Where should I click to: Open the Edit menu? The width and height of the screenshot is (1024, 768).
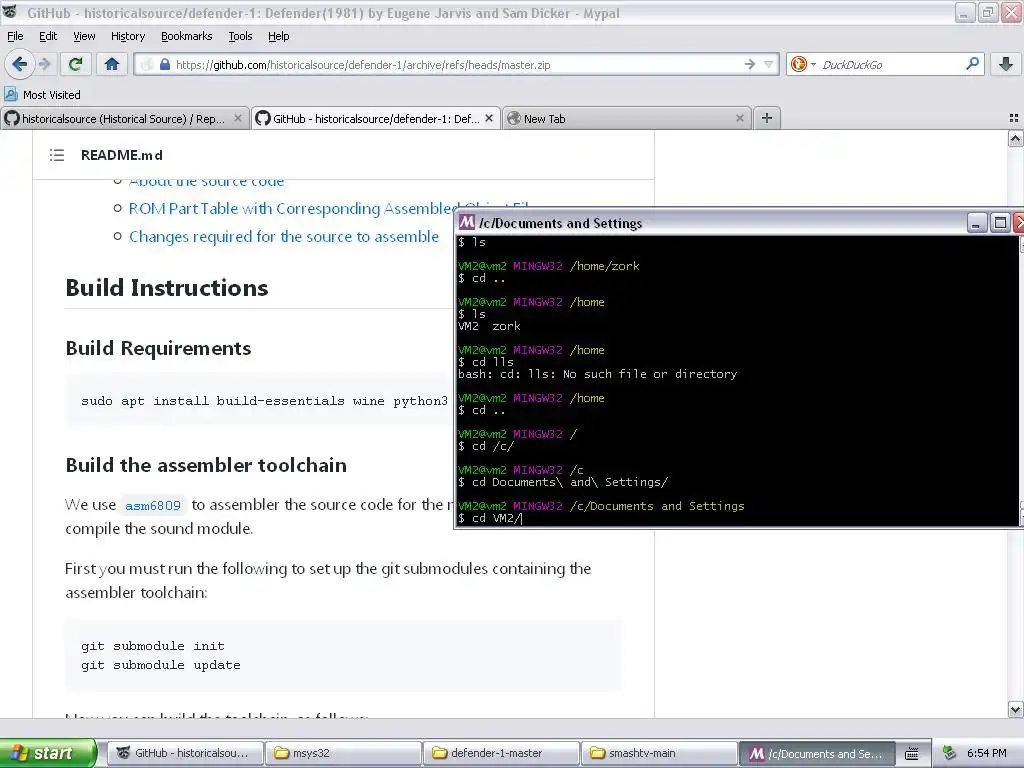click(x=48, y=36)
